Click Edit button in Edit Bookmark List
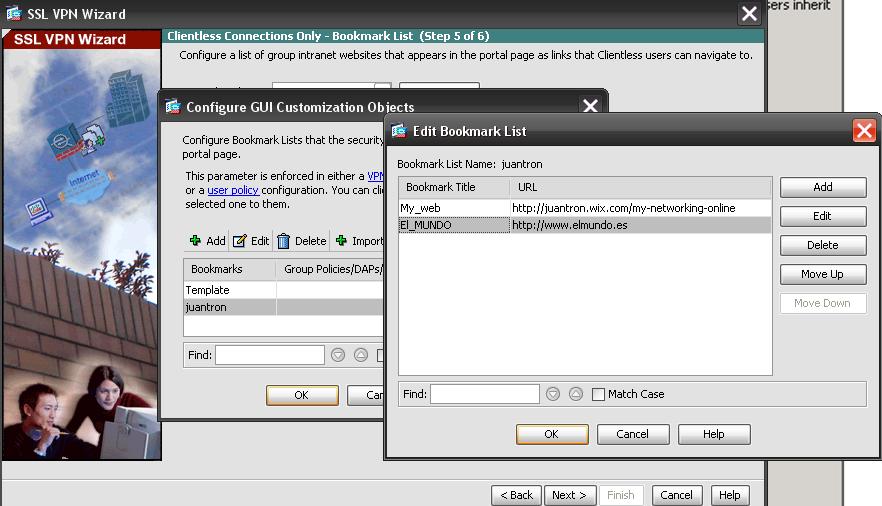 coord(823,216)
